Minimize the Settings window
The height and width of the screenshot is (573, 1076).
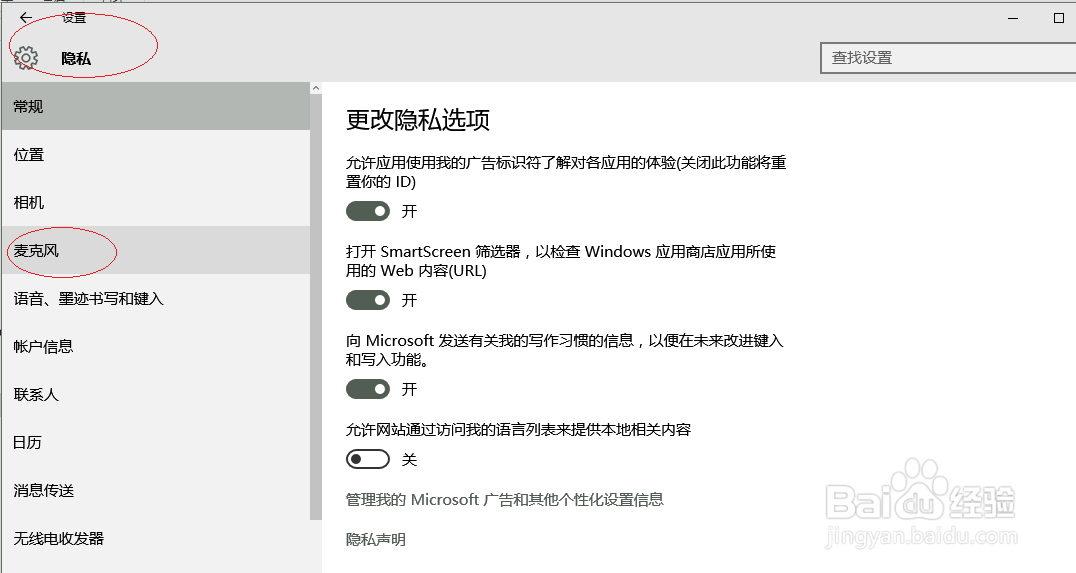[x=1014, y=19]
